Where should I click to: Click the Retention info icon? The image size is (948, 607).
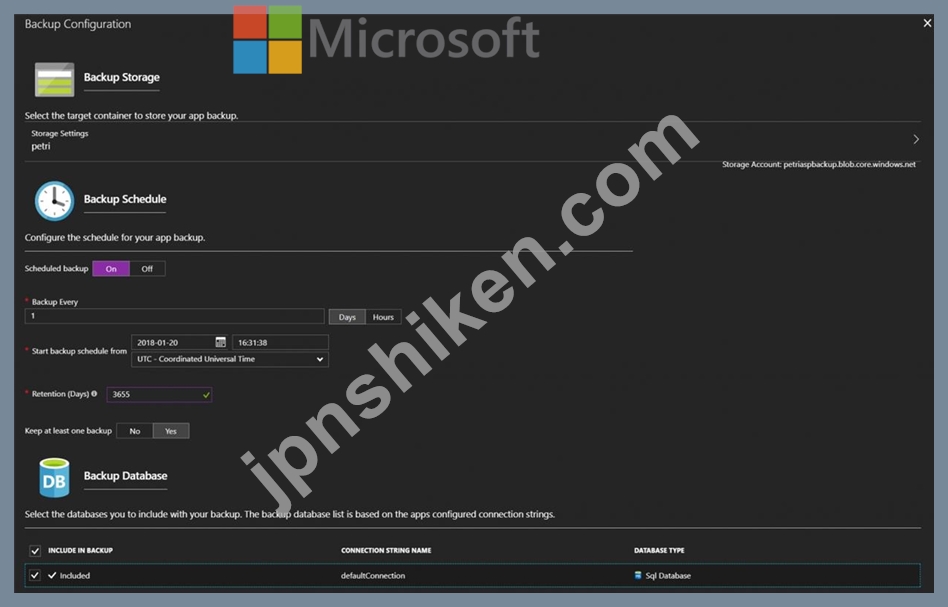(x=94, y=394)
